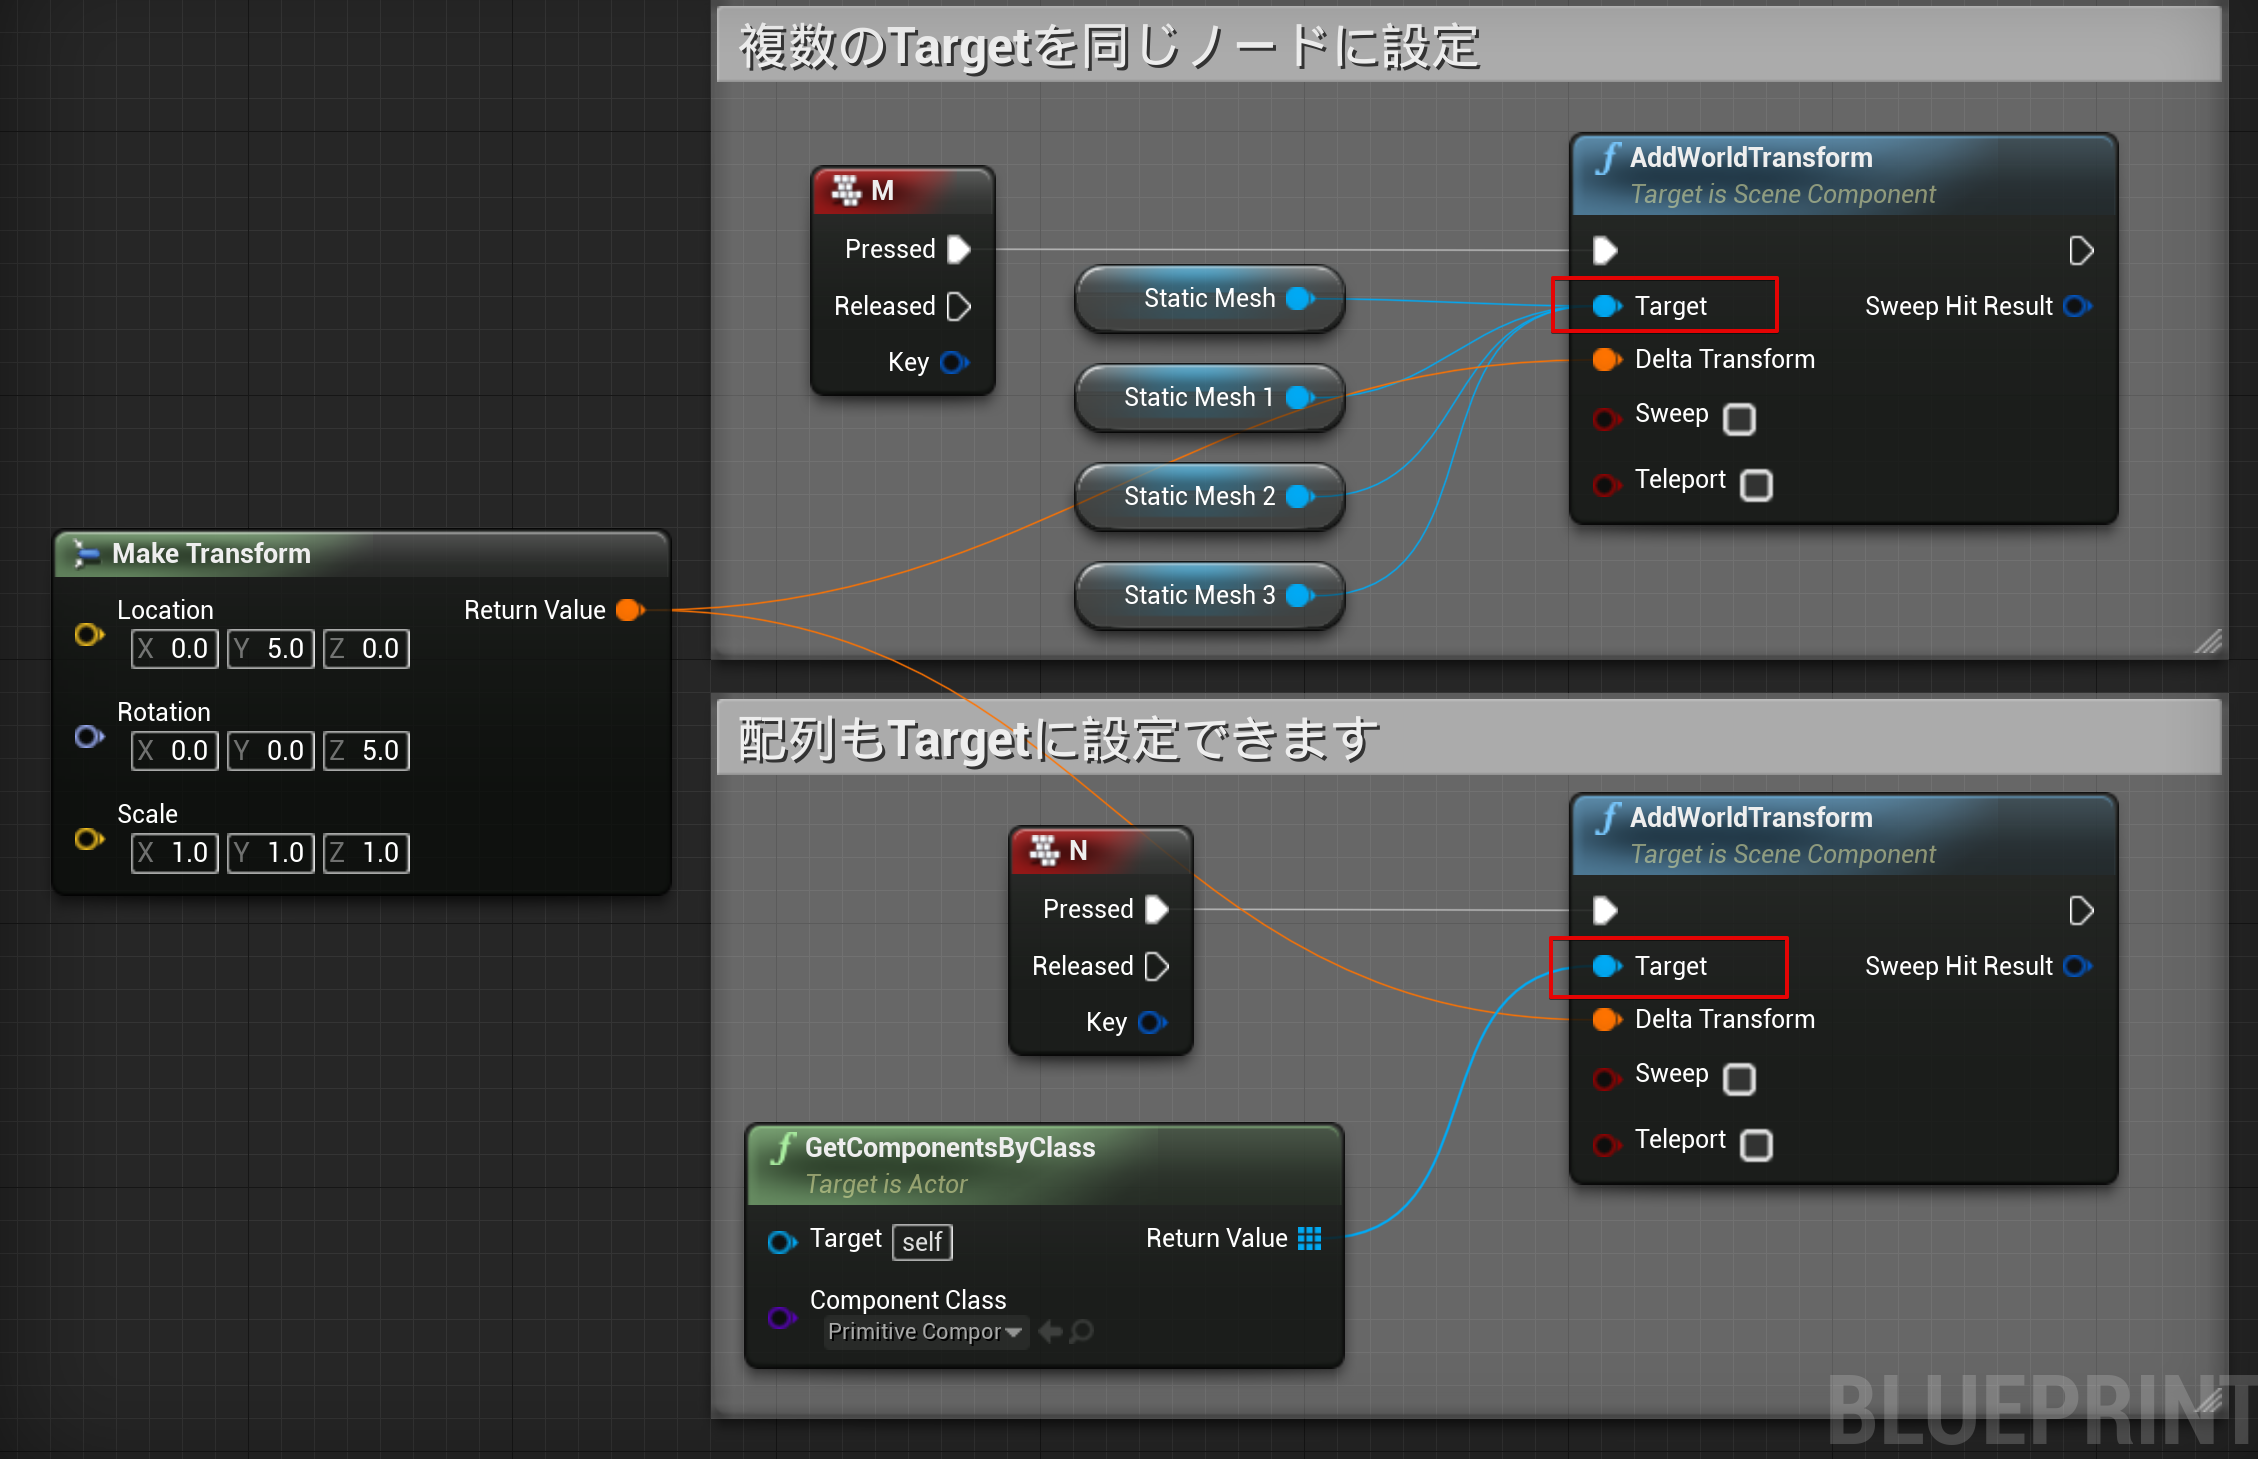Click the Released exec arrow on node N
The image size is (2258, 1459).
1157,966
